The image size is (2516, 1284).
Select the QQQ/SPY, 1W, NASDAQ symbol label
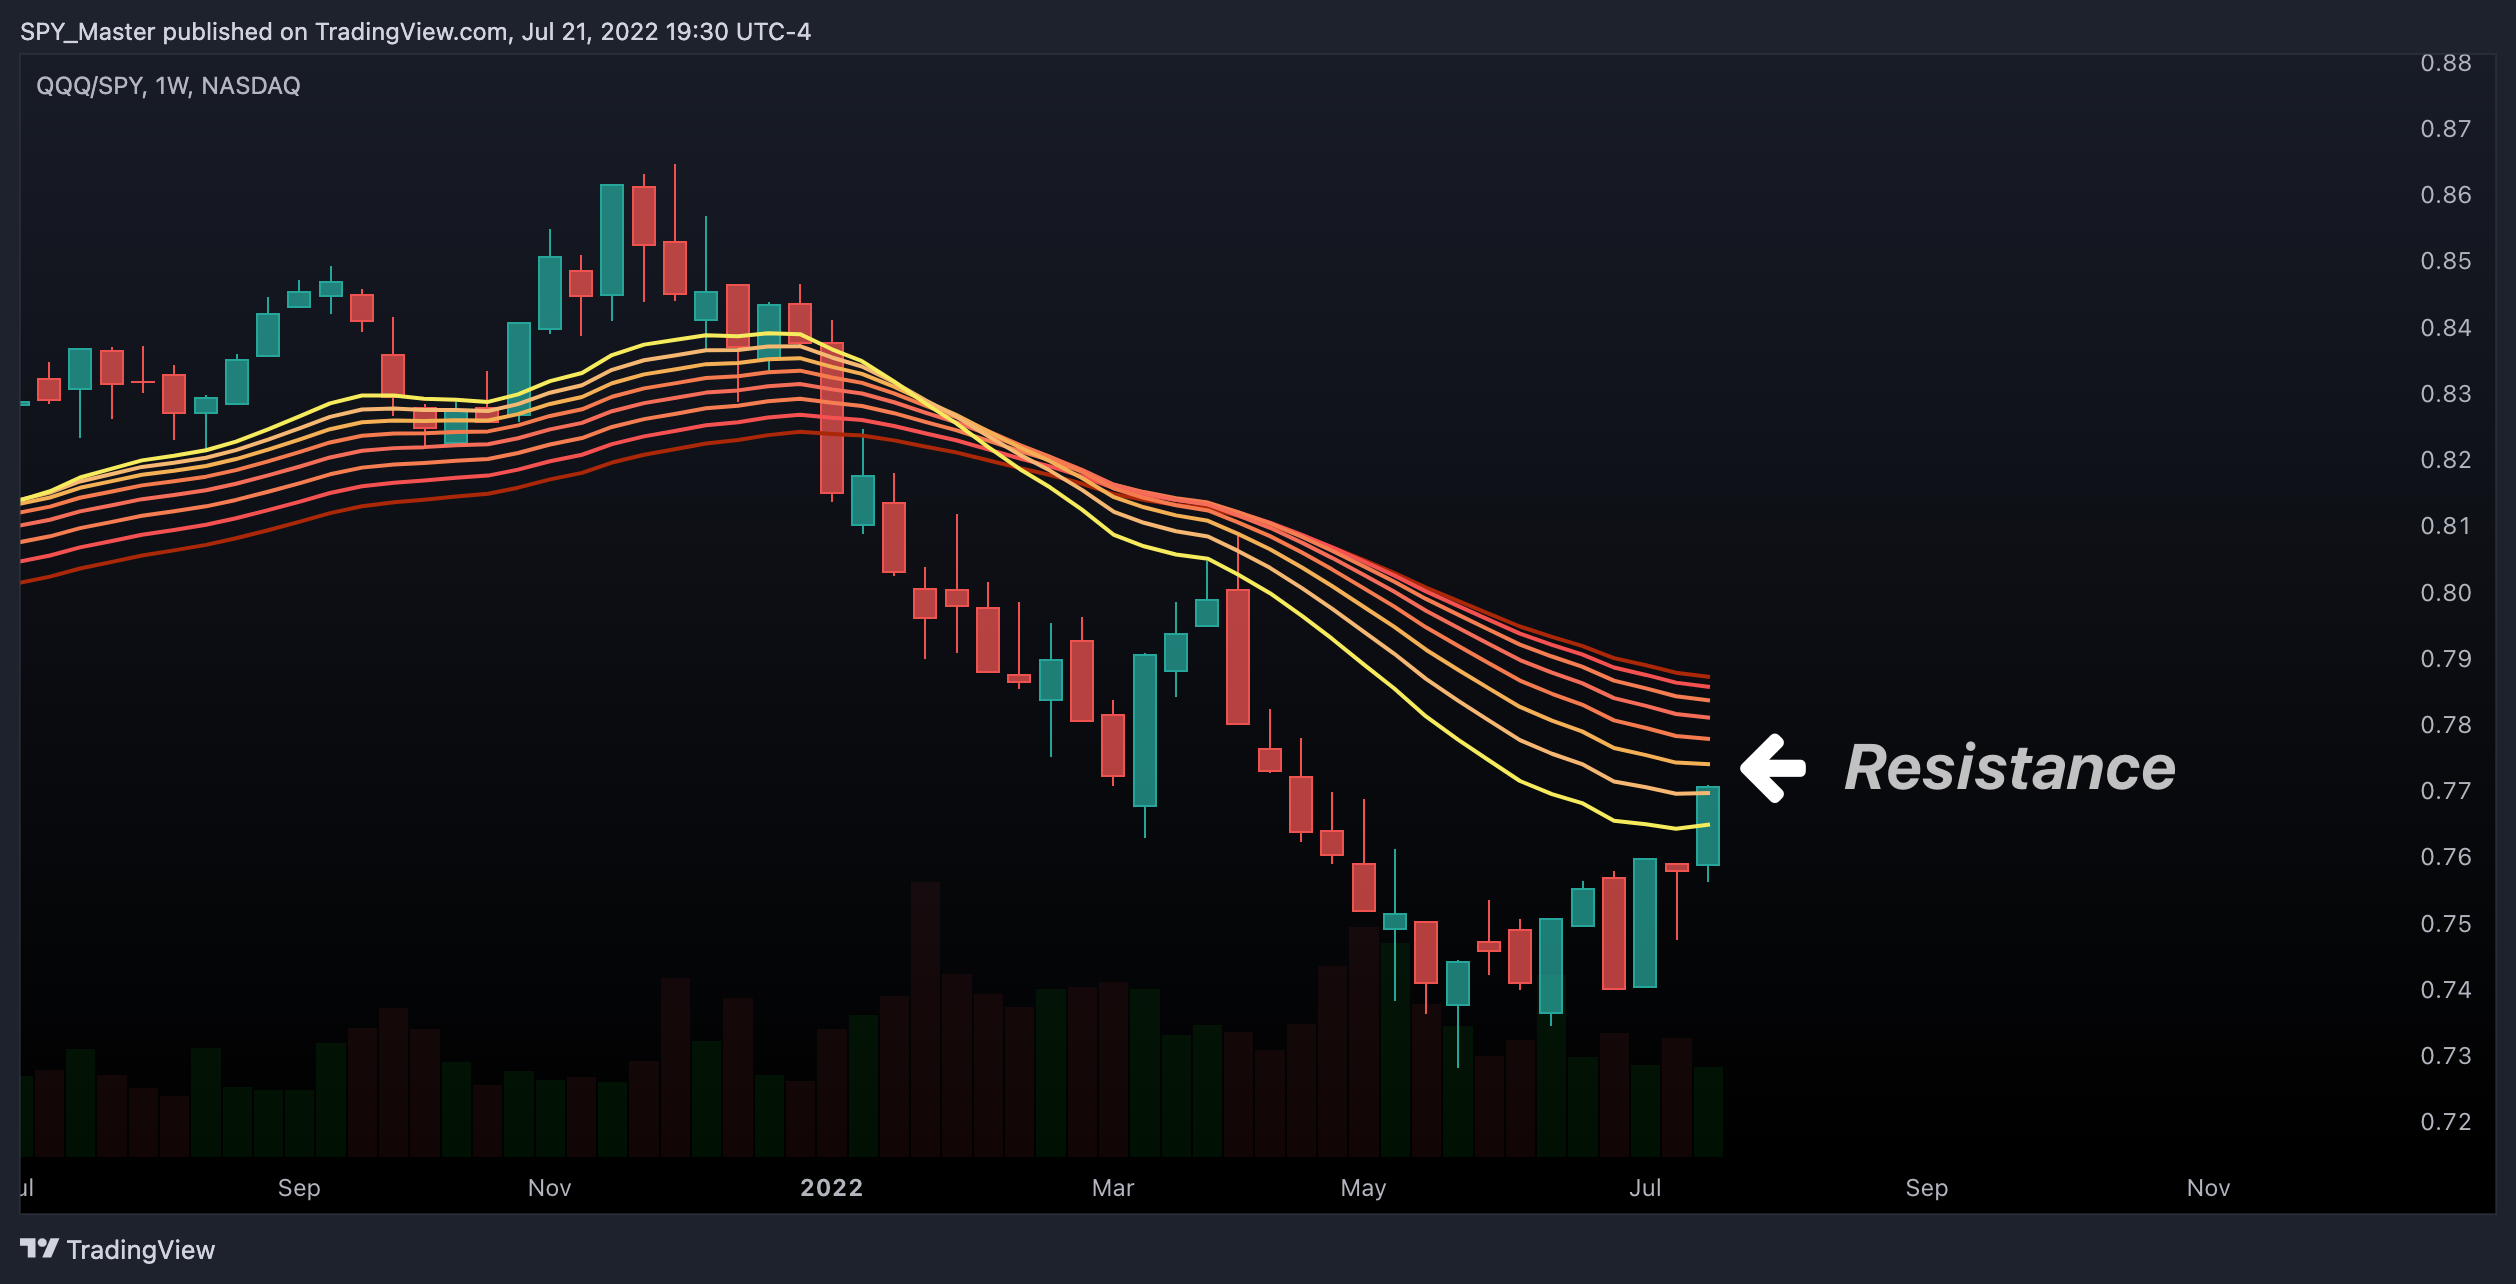pos(168,86)
